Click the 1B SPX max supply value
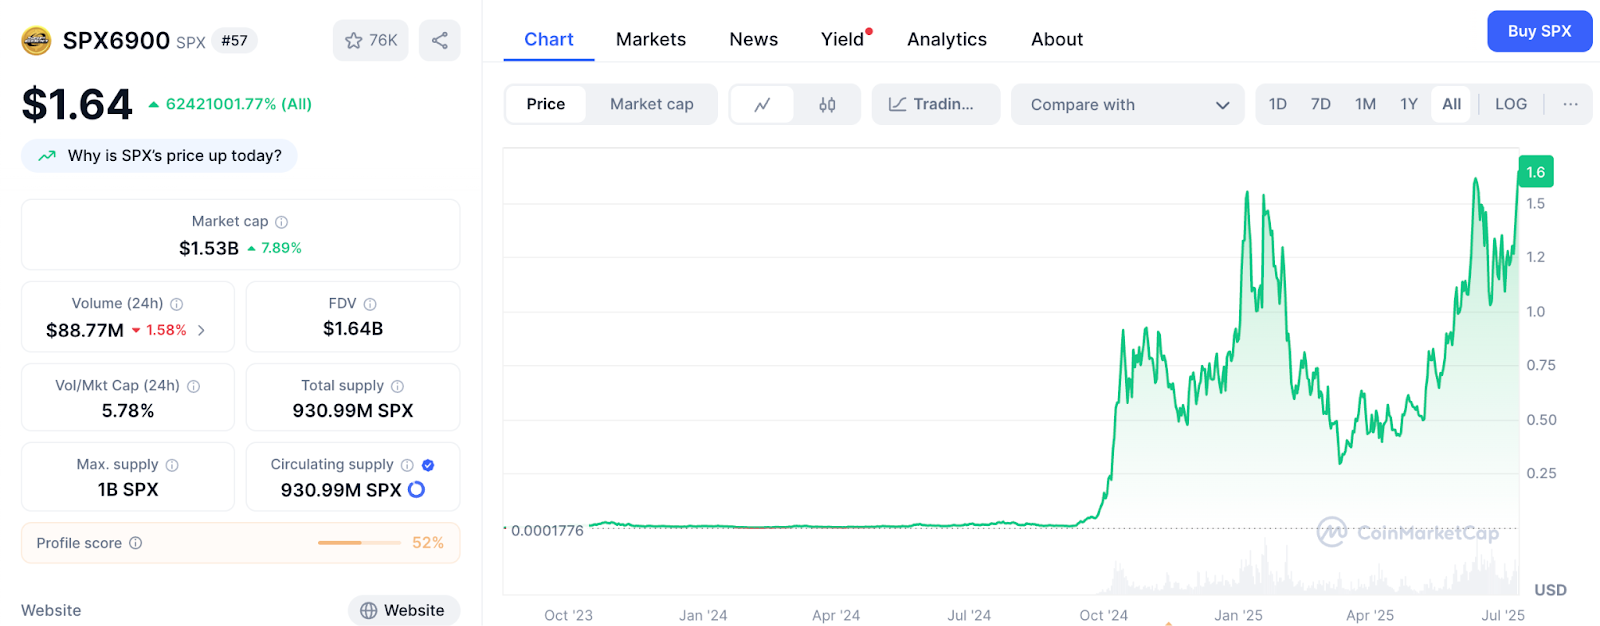This screenshot has height=626, width=1600. coord(128,490)
